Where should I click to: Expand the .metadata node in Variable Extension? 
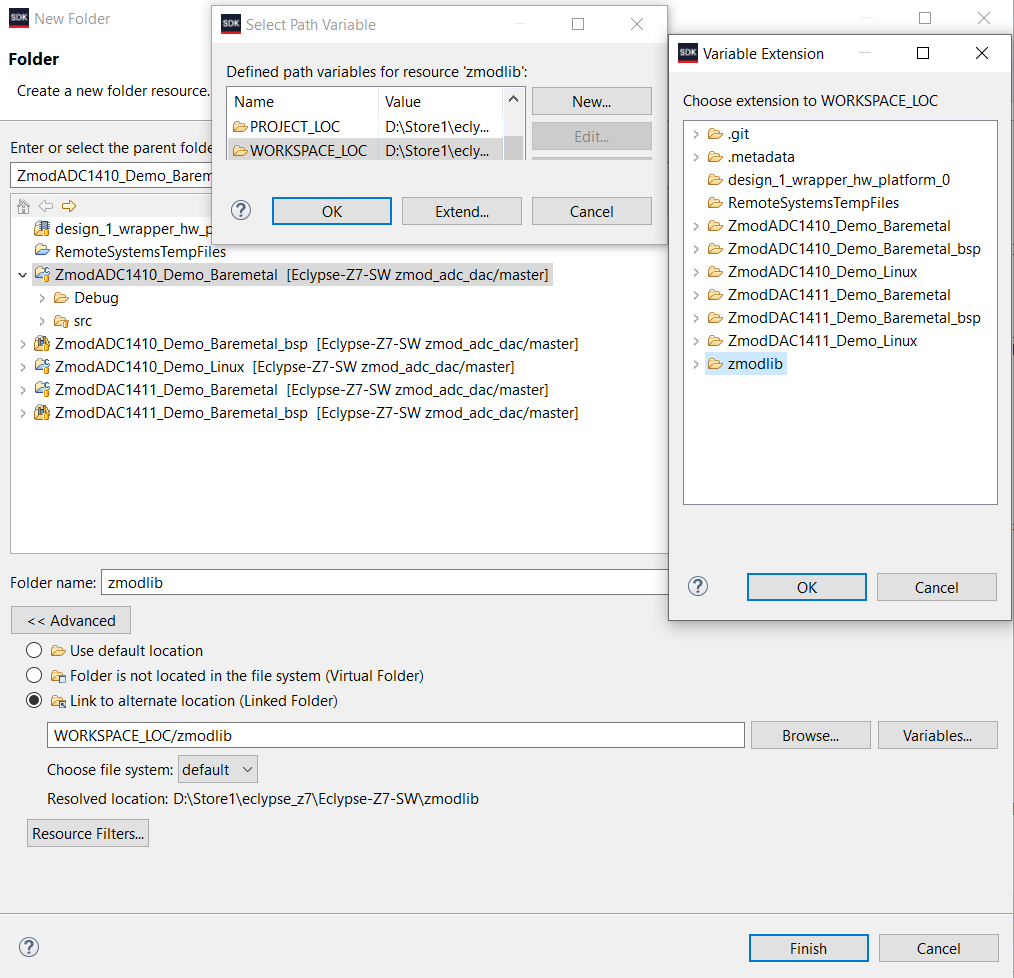pos(696,157)
